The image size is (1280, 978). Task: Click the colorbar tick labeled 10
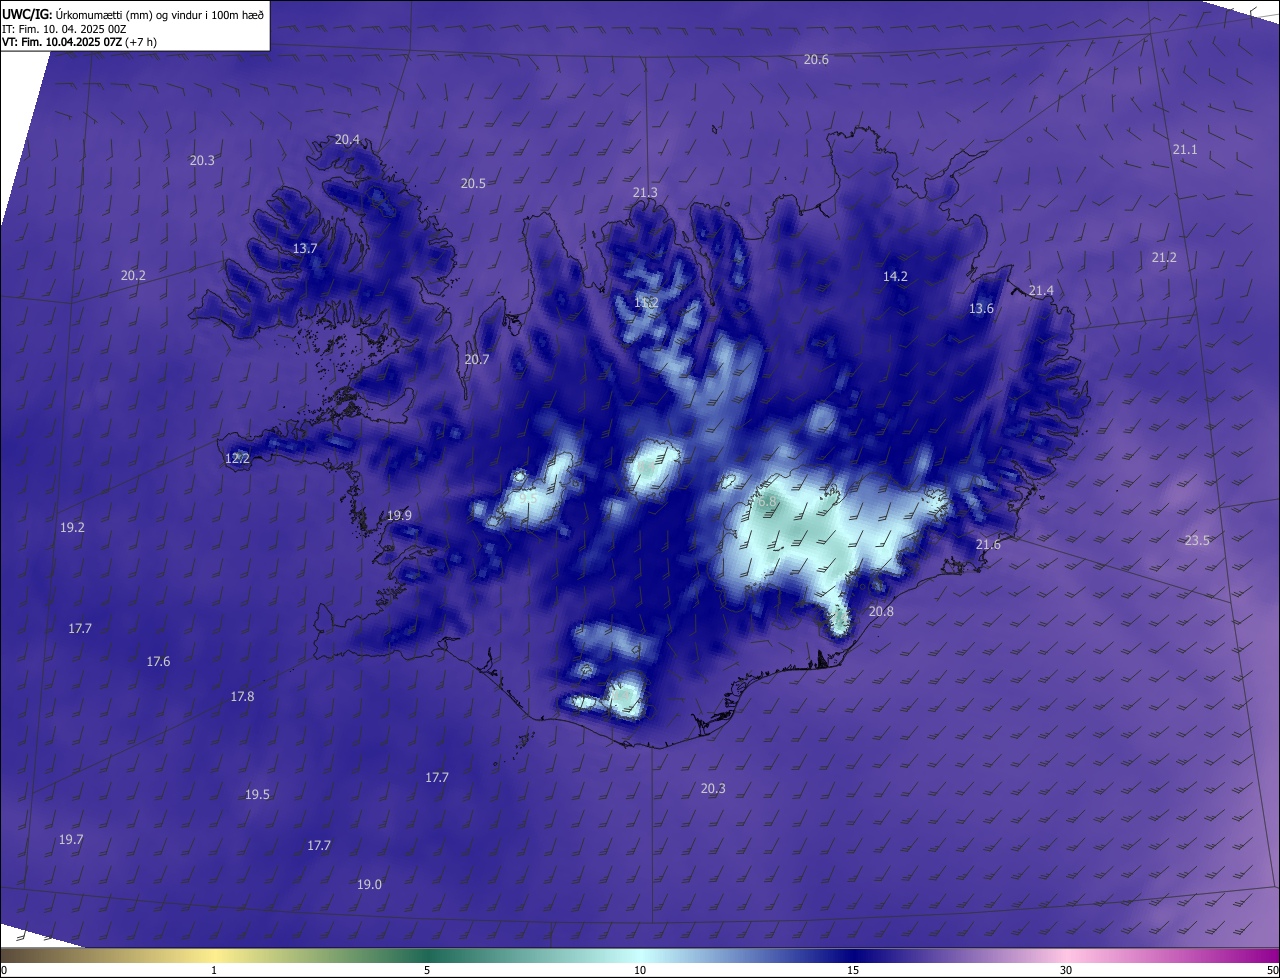[x=640, y=970]
